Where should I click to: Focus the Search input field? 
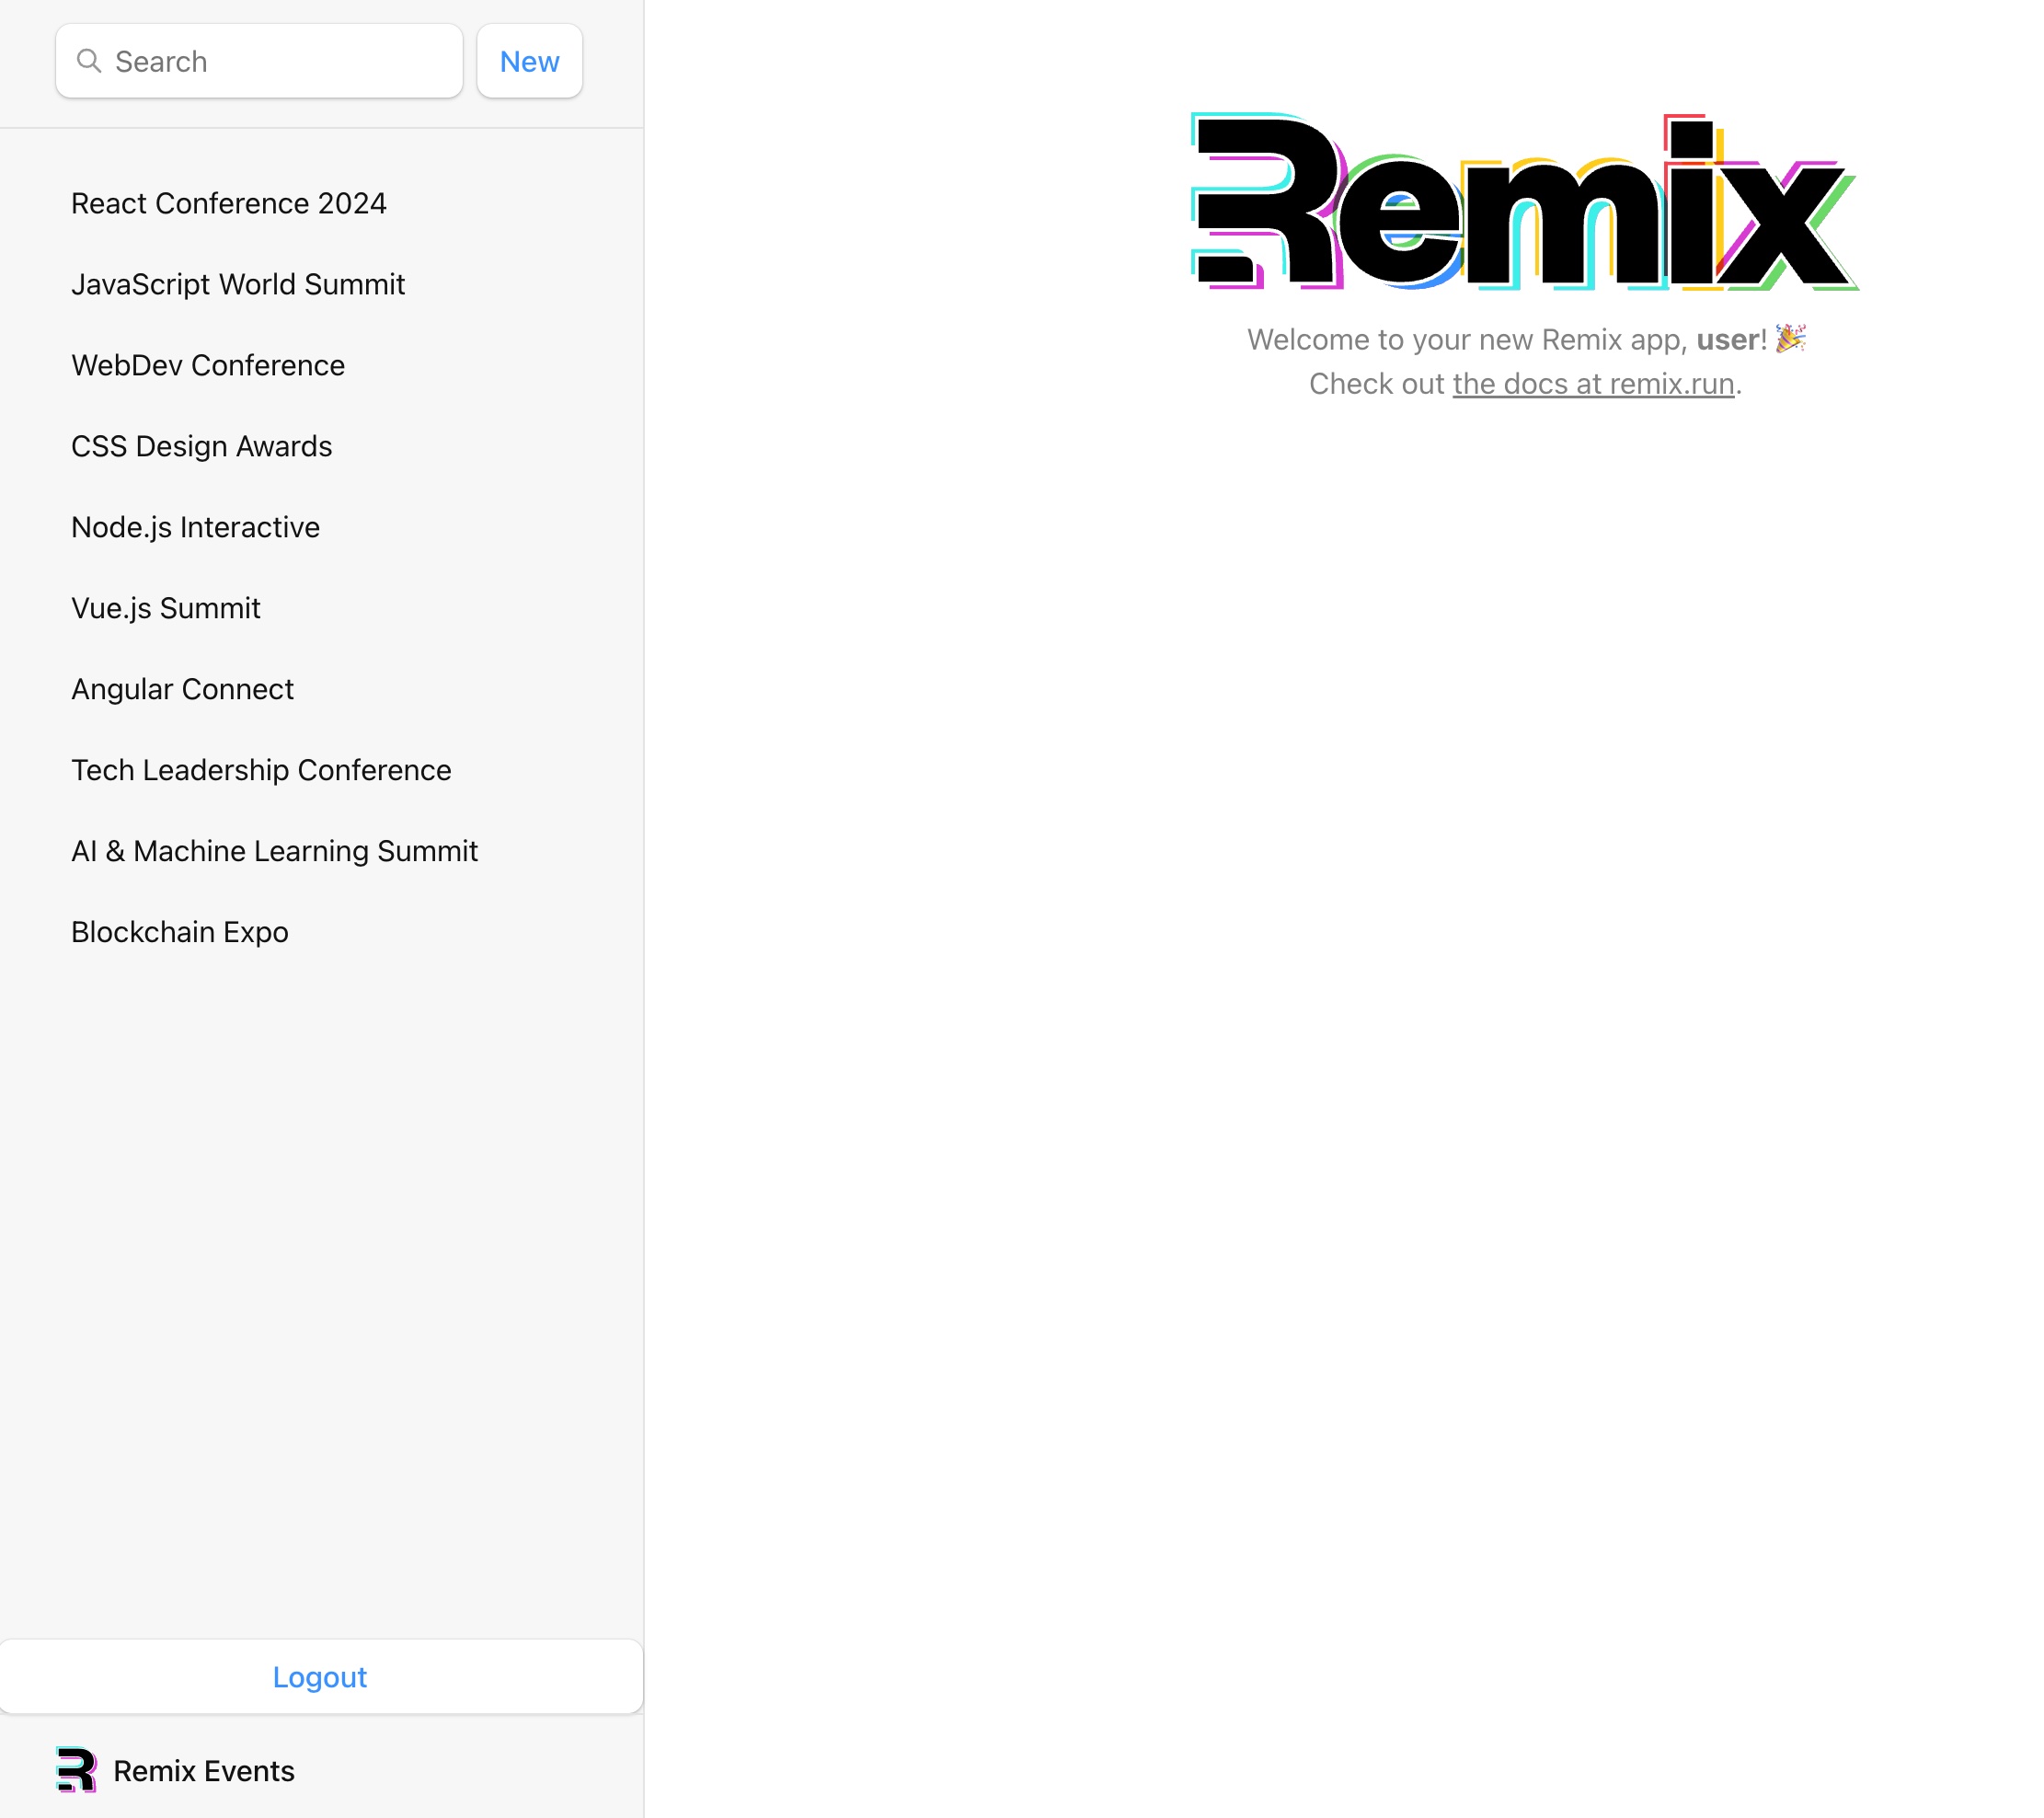[x=259, y=61]
